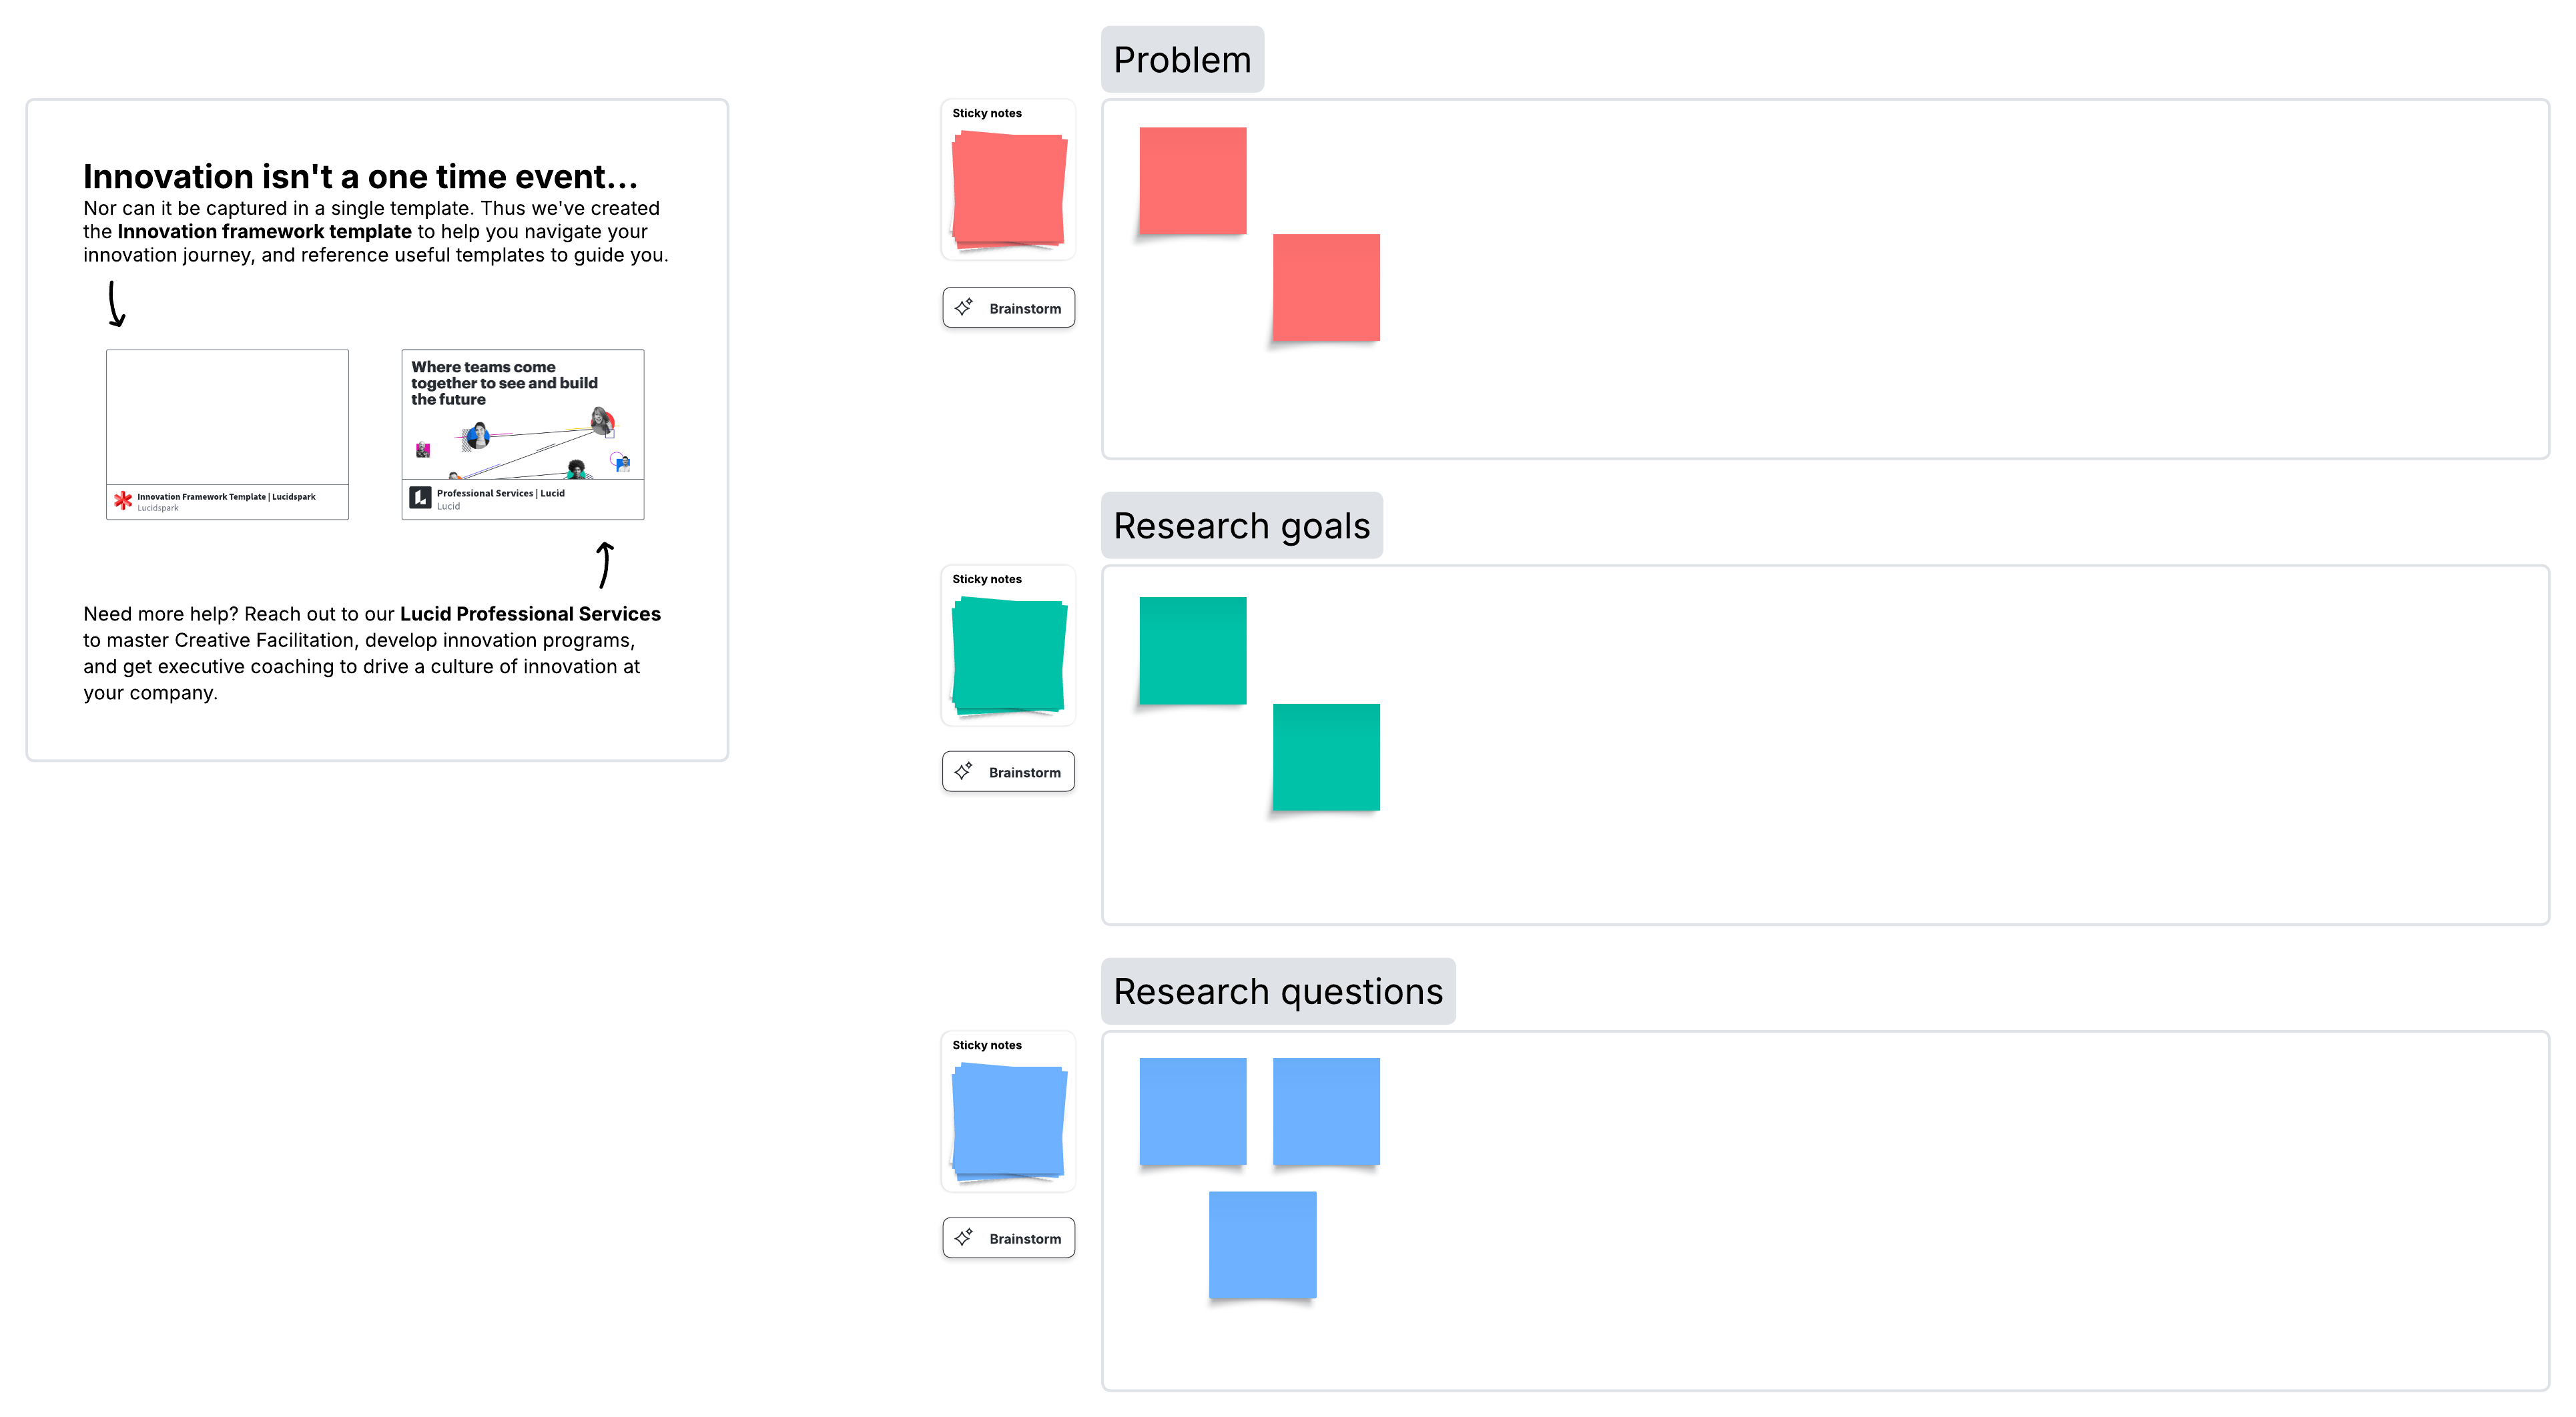Click the sparkle icon in the Problem Brainstorm button

(964, 307)
